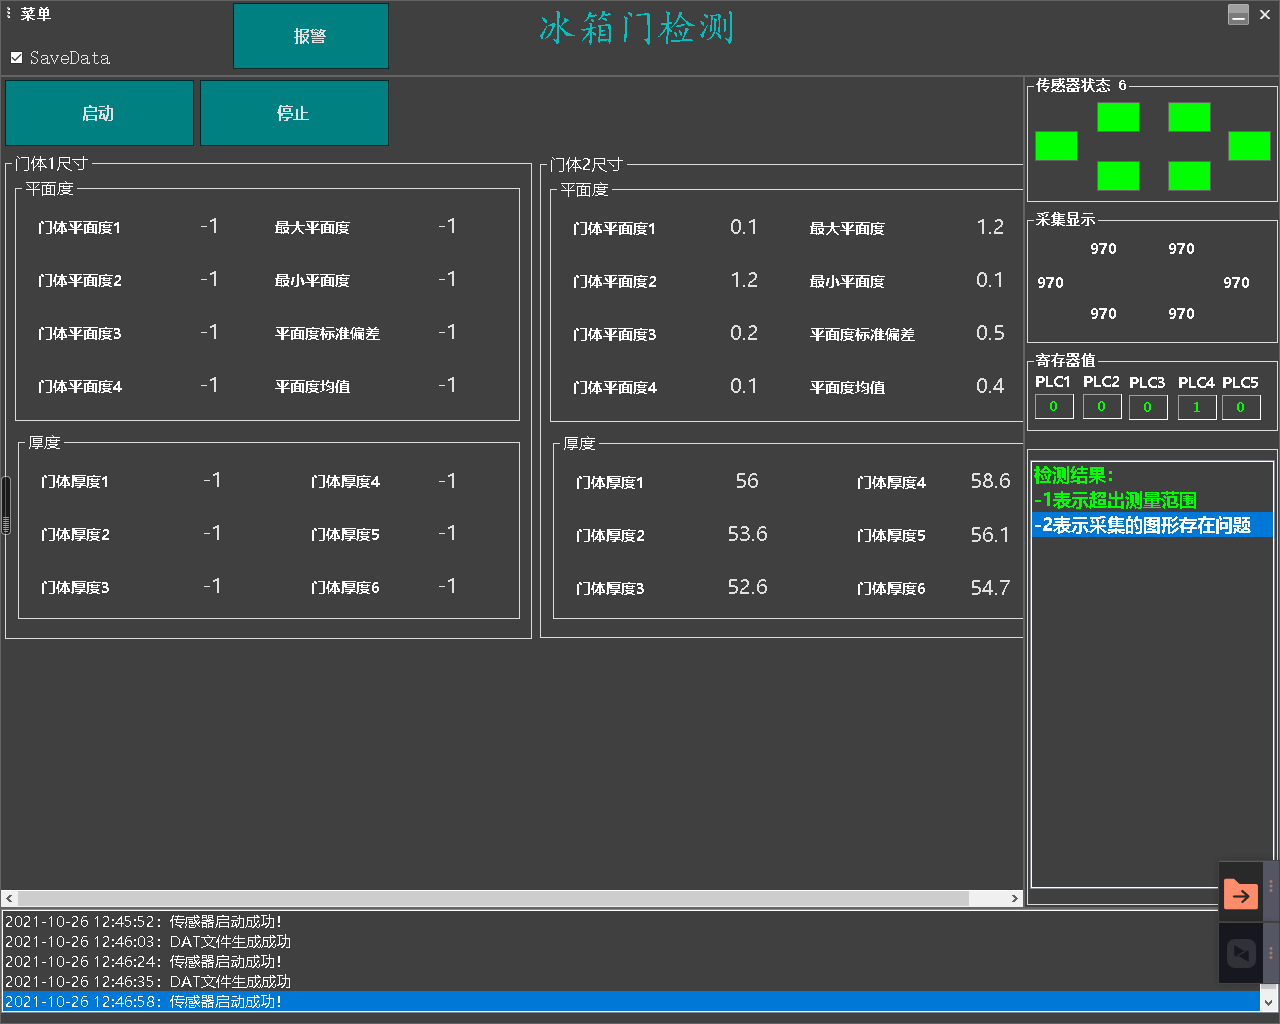Click 门体2 门体厚度1 value 56
The width and height of the screenshot is (1280, 1024).
pos(747,481)
